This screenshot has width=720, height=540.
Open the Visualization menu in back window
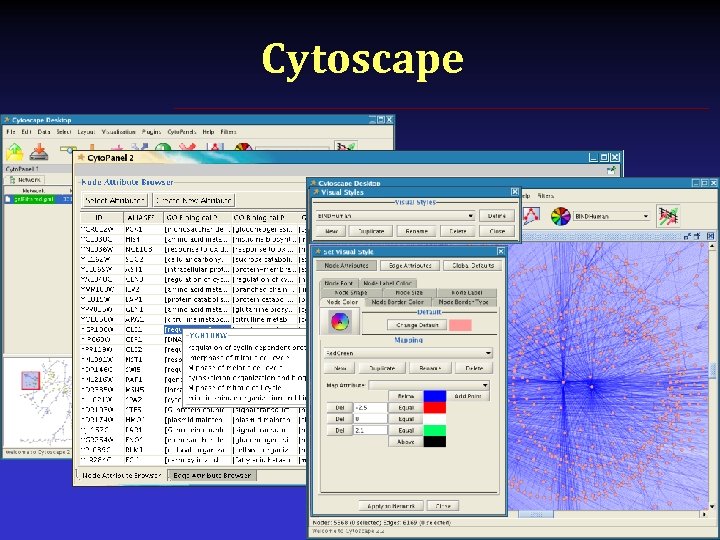(x=118, y=132)
